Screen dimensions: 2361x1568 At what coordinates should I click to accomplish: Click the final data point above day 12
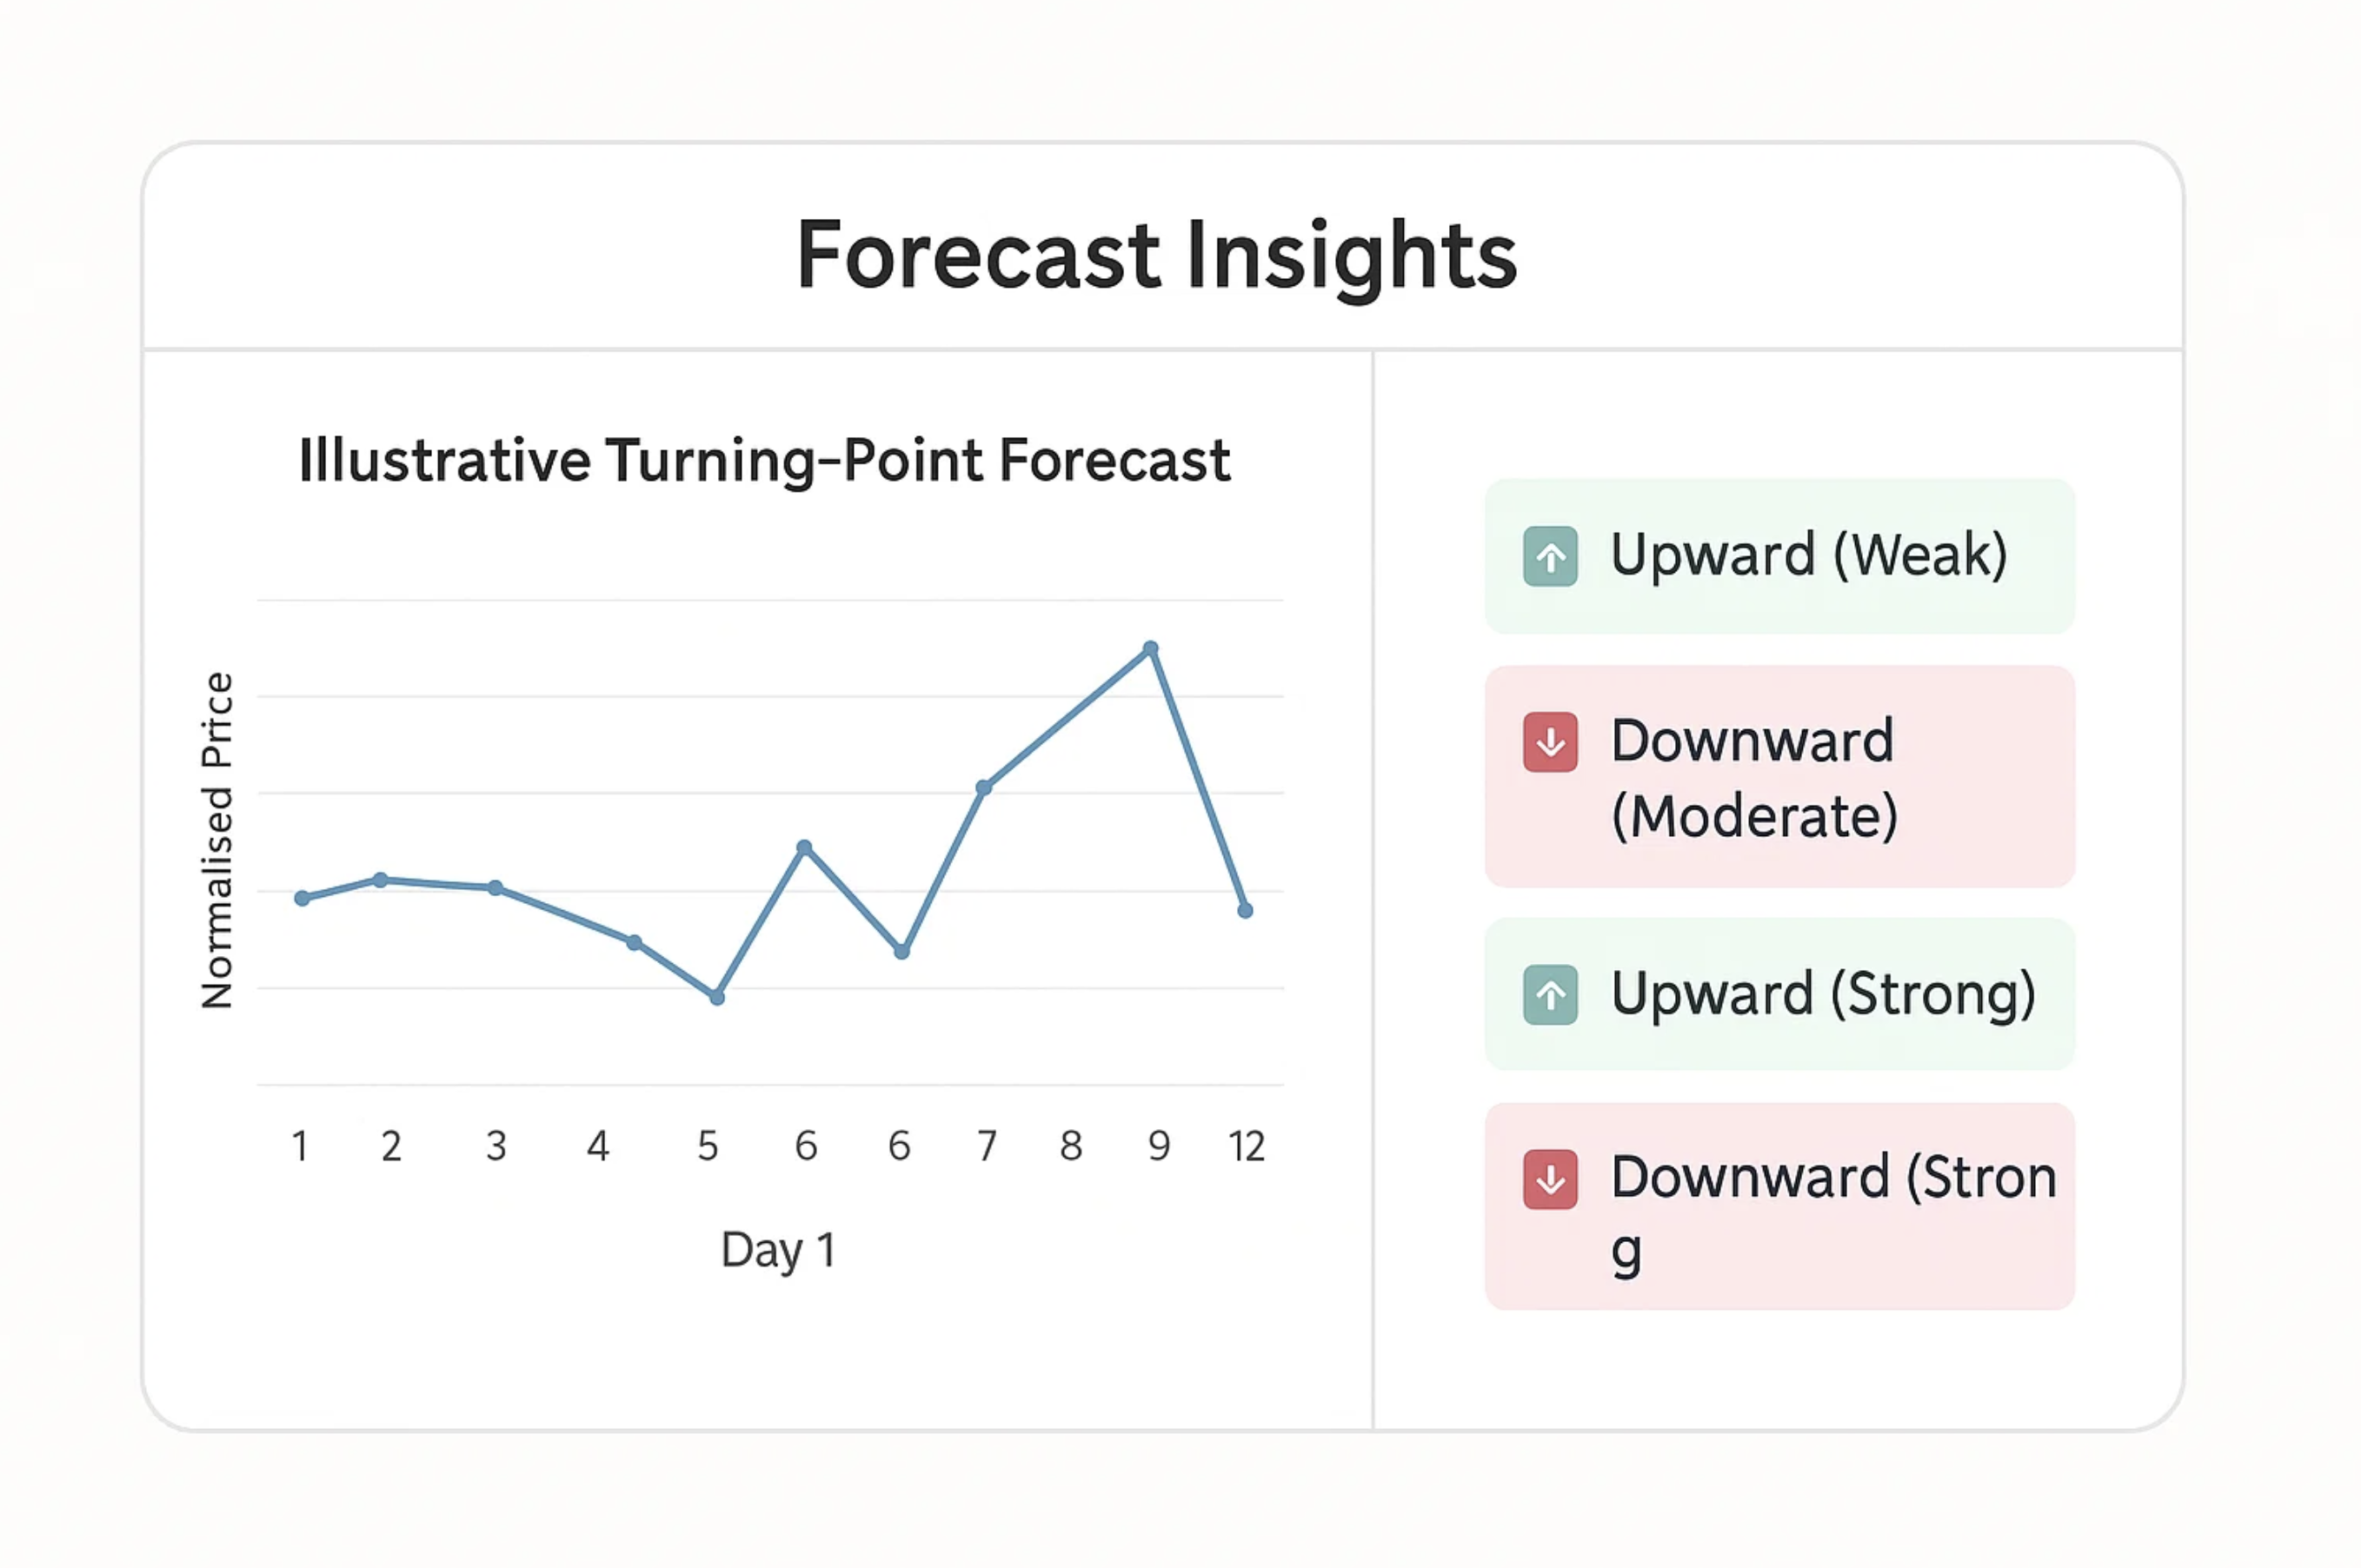click(x=1245, y=911)
